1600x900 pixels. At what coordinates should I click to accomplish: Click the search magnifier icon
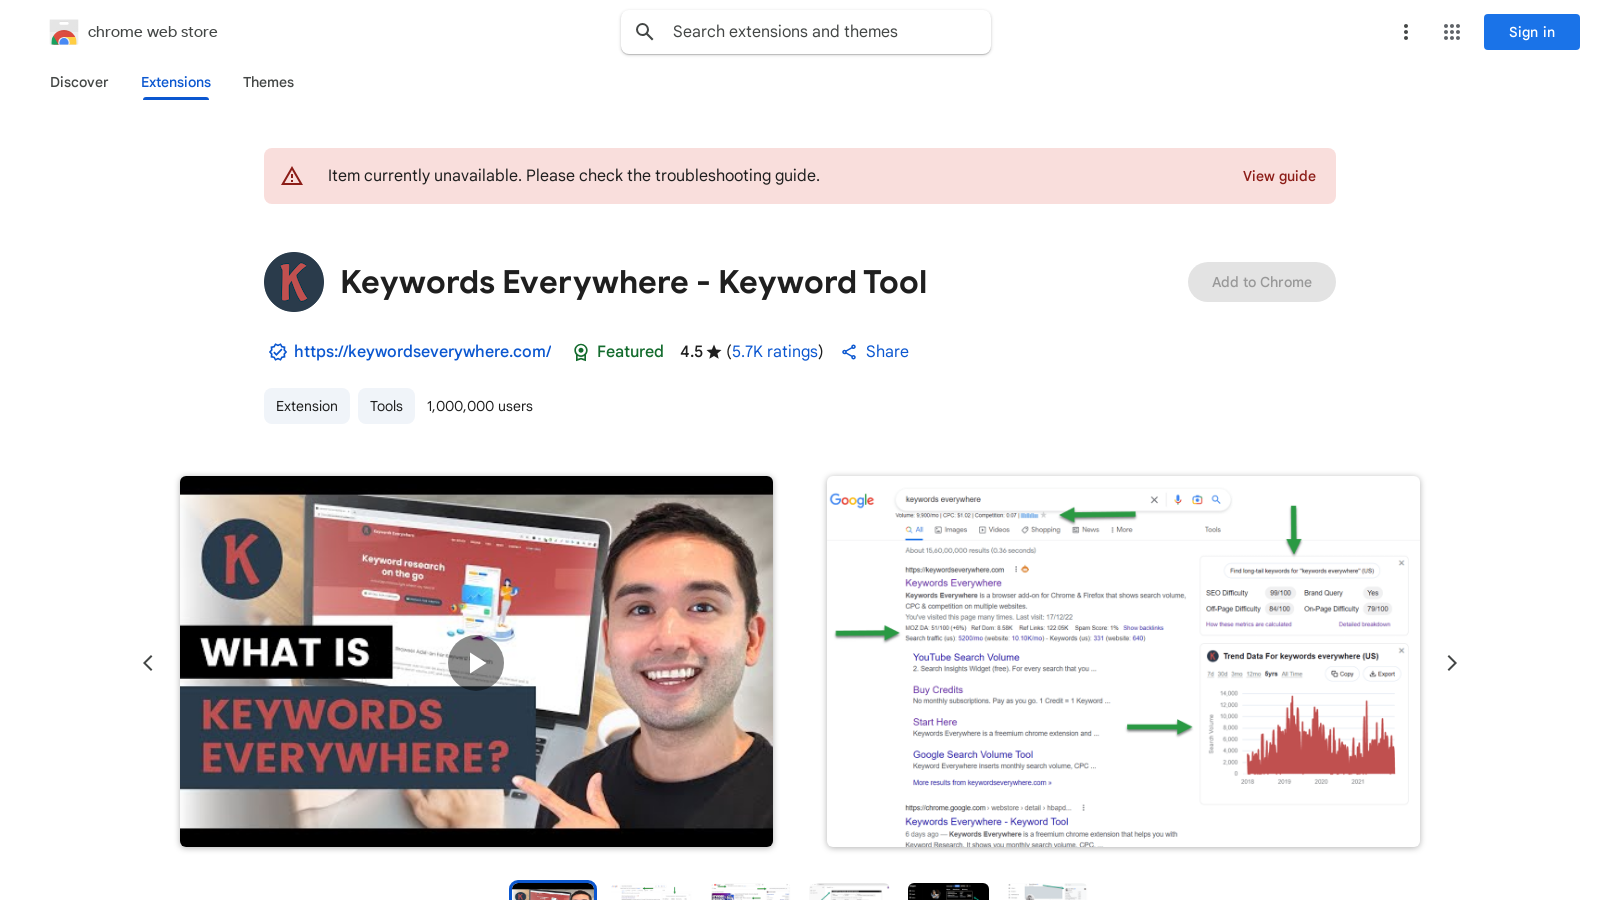pyautogui.click(x=645, y=32)
